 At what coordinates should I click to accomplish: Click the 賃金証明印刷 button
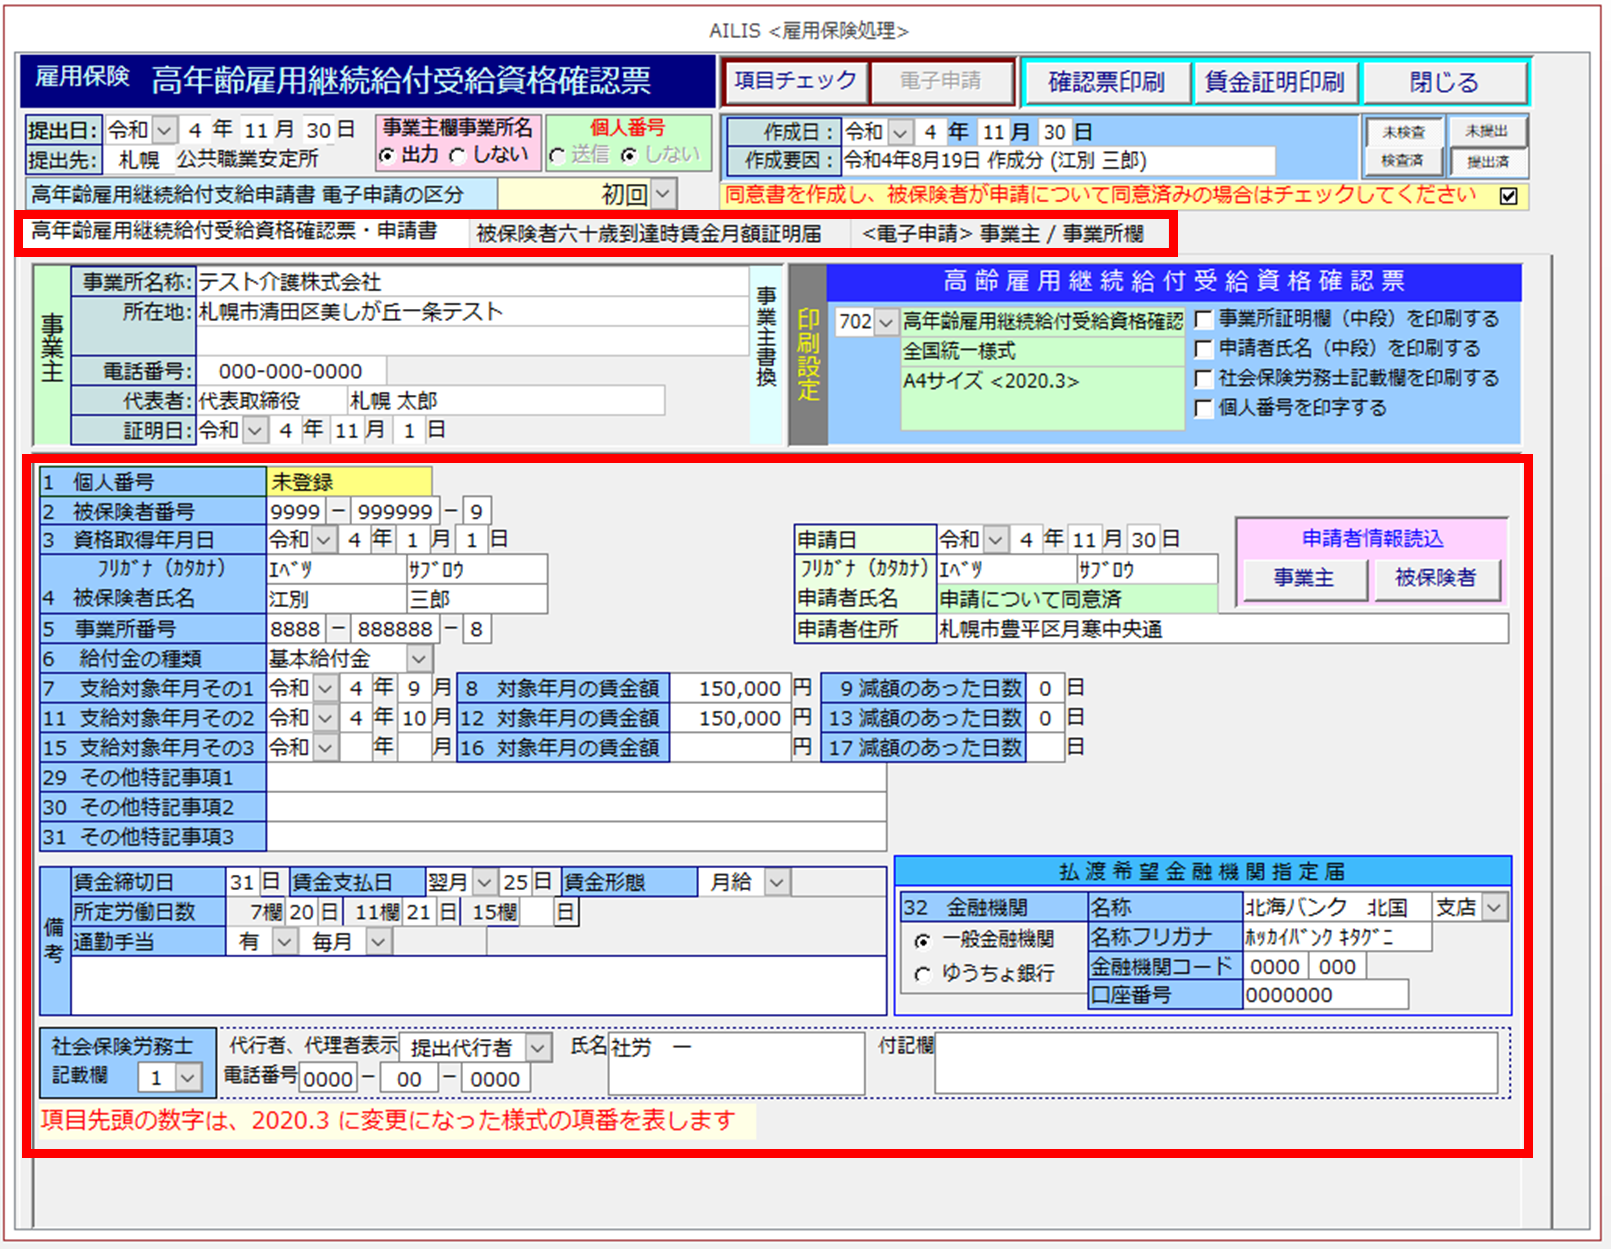pos(1274,82)
